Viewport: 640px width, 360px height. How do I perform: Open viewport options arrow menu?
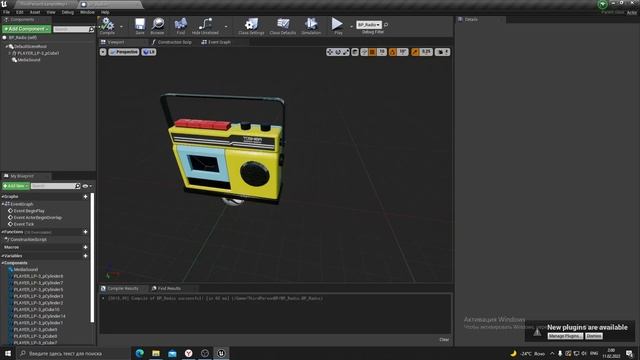[x=103, y=52]
